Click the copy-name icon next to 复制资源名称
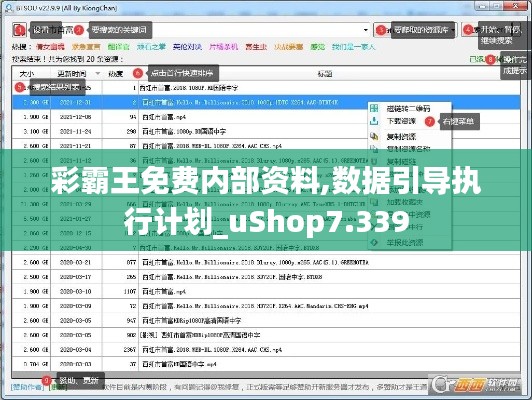532x400 pixels. coord(374,149)
